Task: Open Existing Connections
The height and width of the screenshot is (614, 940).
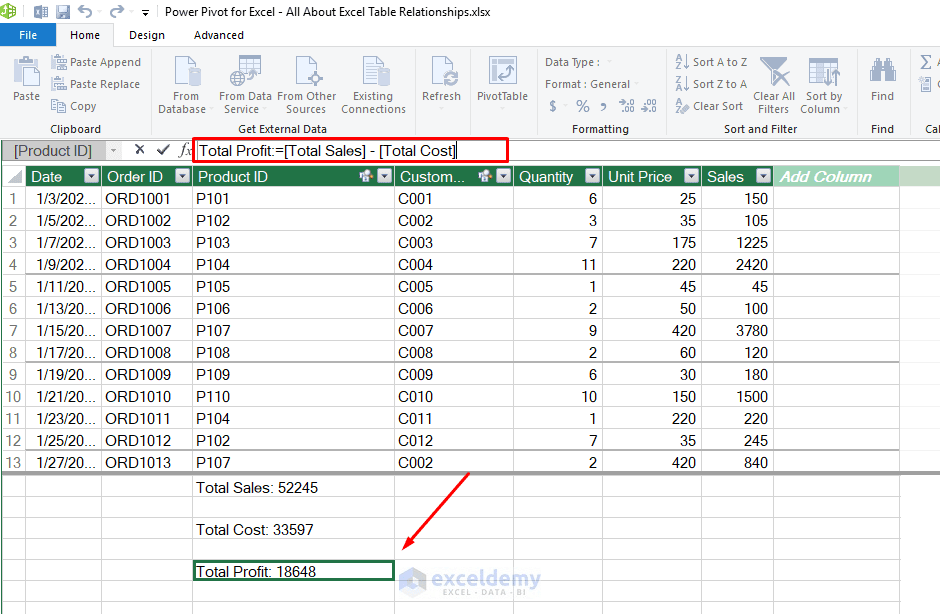Action: (x=373, y=85)
